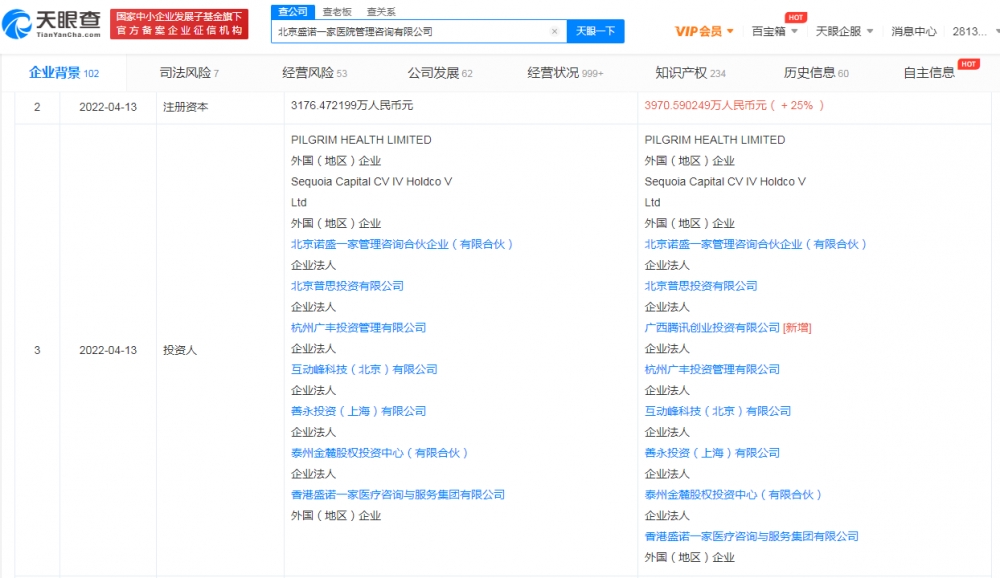Screen dimensions: 1000x578
Task: Click Sequoia Capital CV IV Holdco V, right column
Action: click(725, 182)
